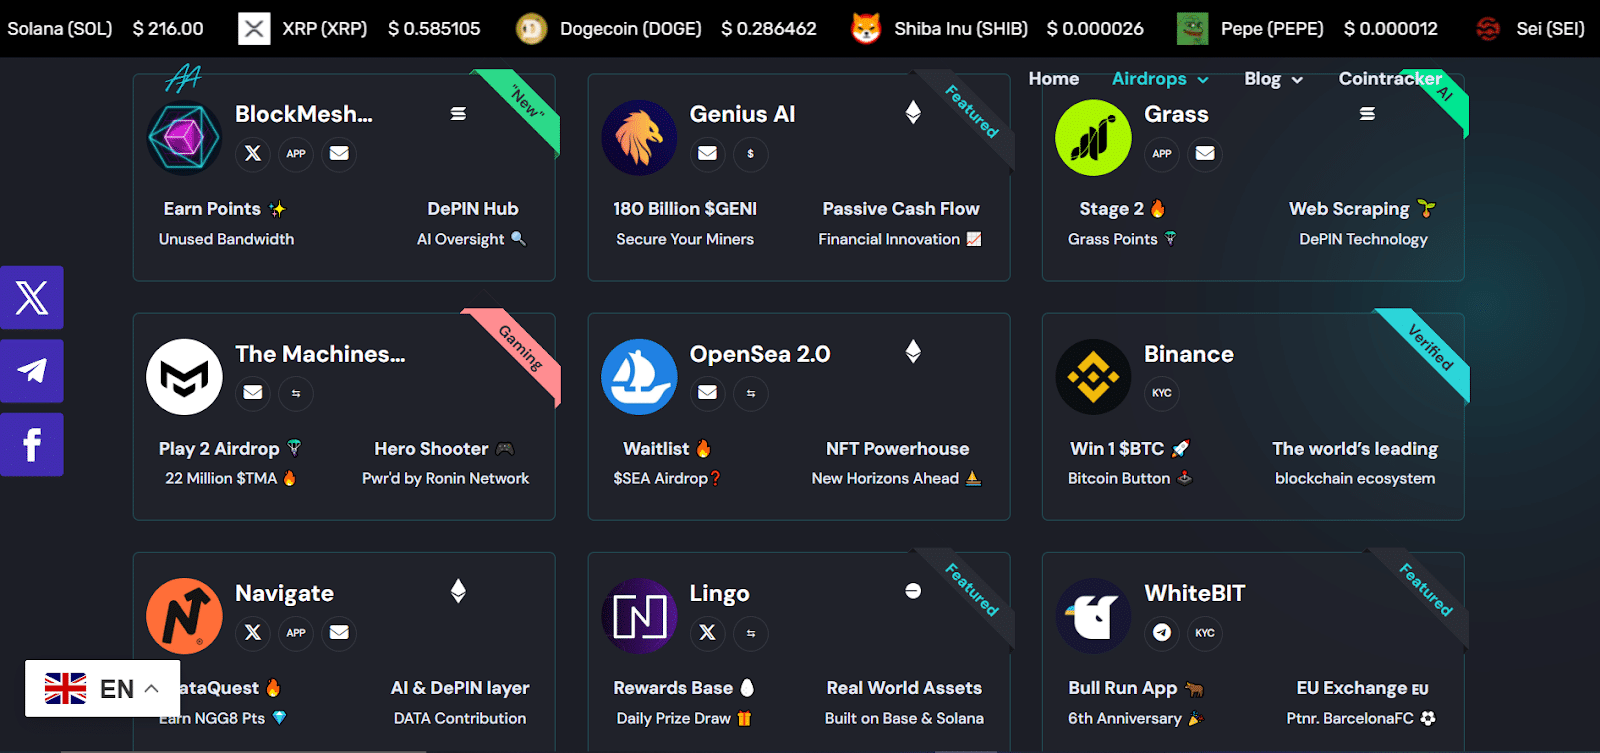Image resolution: width=1600 pixels, height=753 pixels.
Task: Click the Genius AI email icon
Action: [707, 153]
